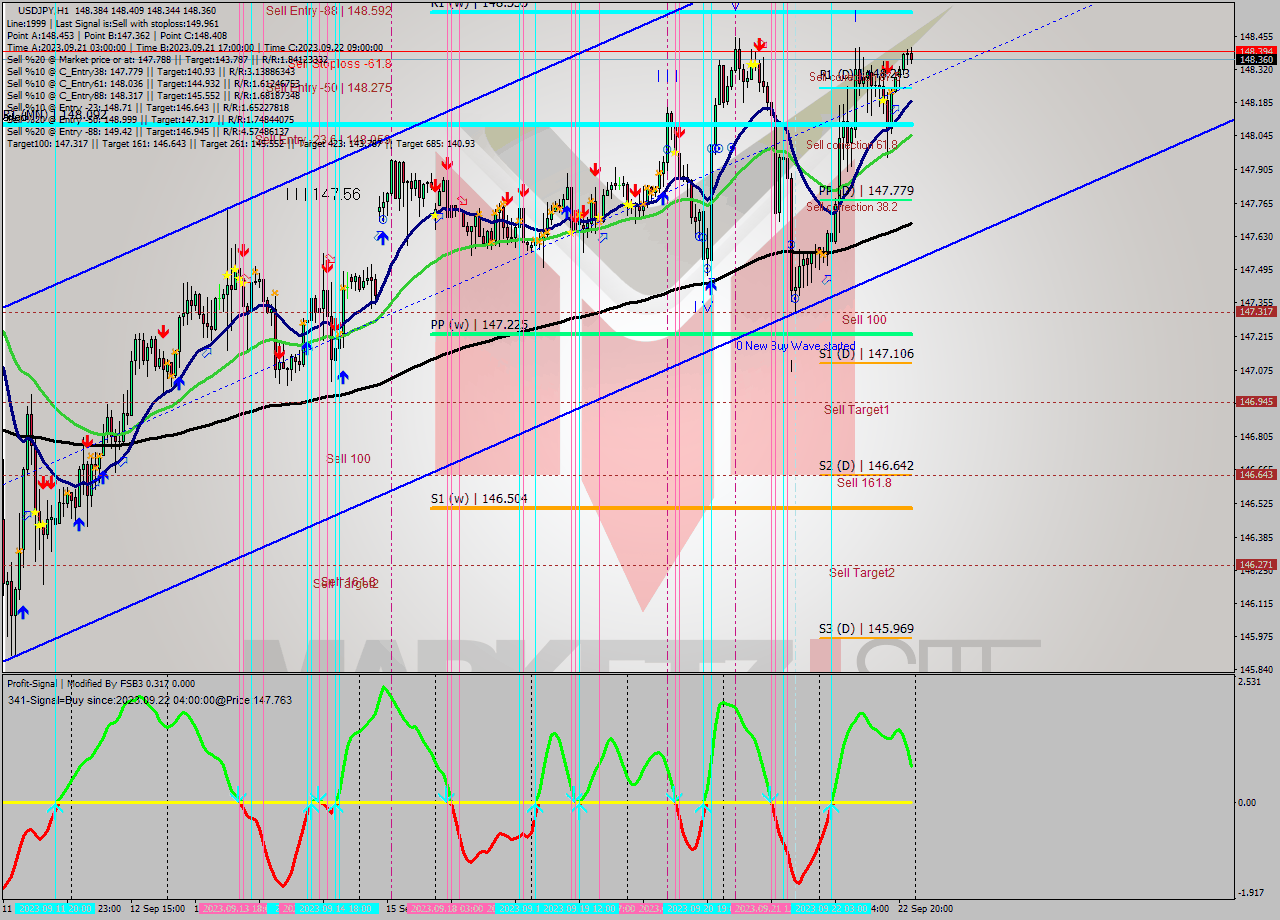The width and height of the screenshot is (1280, 920).
Task: Click the 'Target100: 147.317' targets line
Action: (x=241, y=143)
